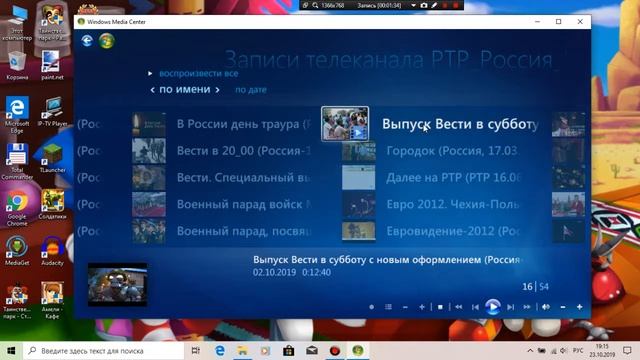Decrease volume with the minus button
640x360 pixels.
coord(563,307)
